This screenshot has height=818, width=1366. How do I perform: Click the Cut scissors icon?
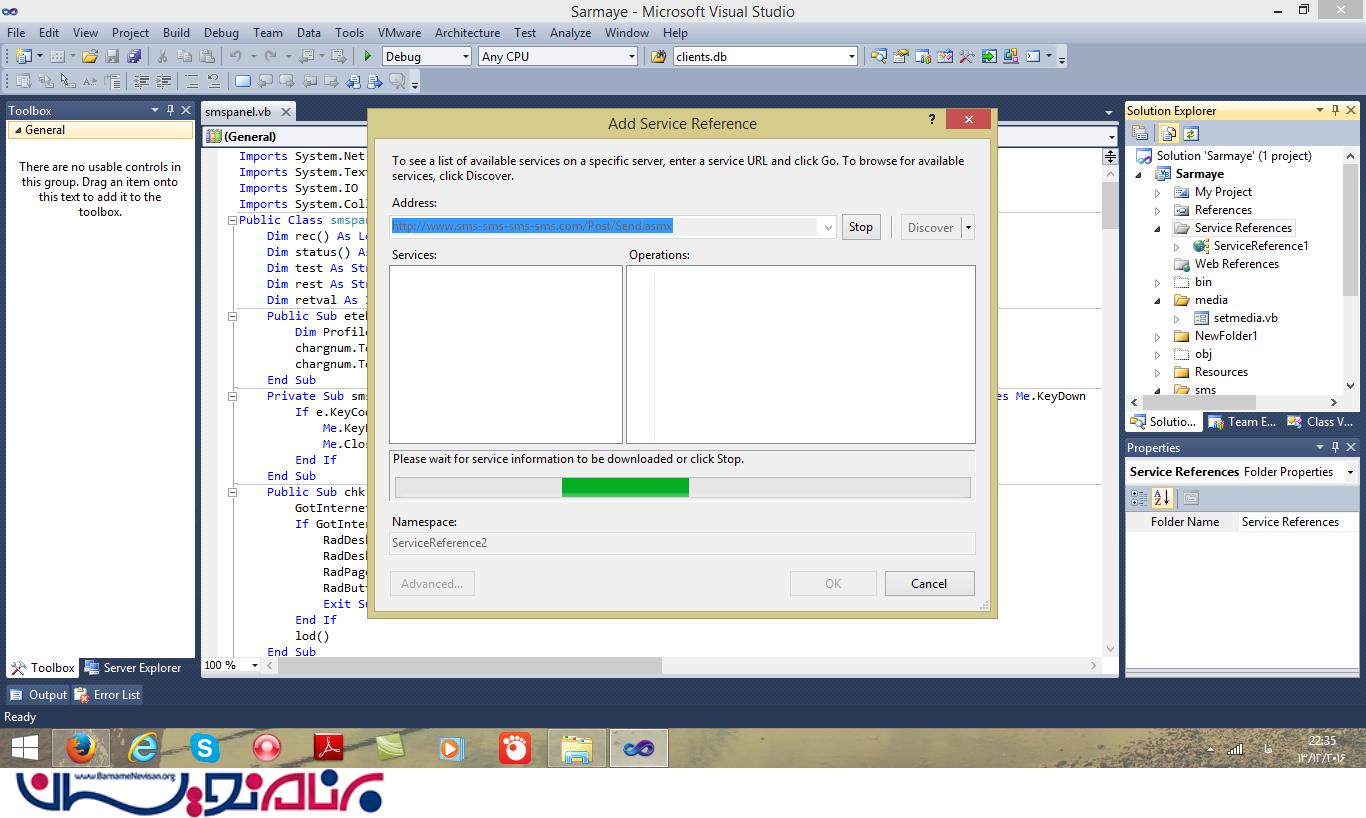tap(163, 57)
